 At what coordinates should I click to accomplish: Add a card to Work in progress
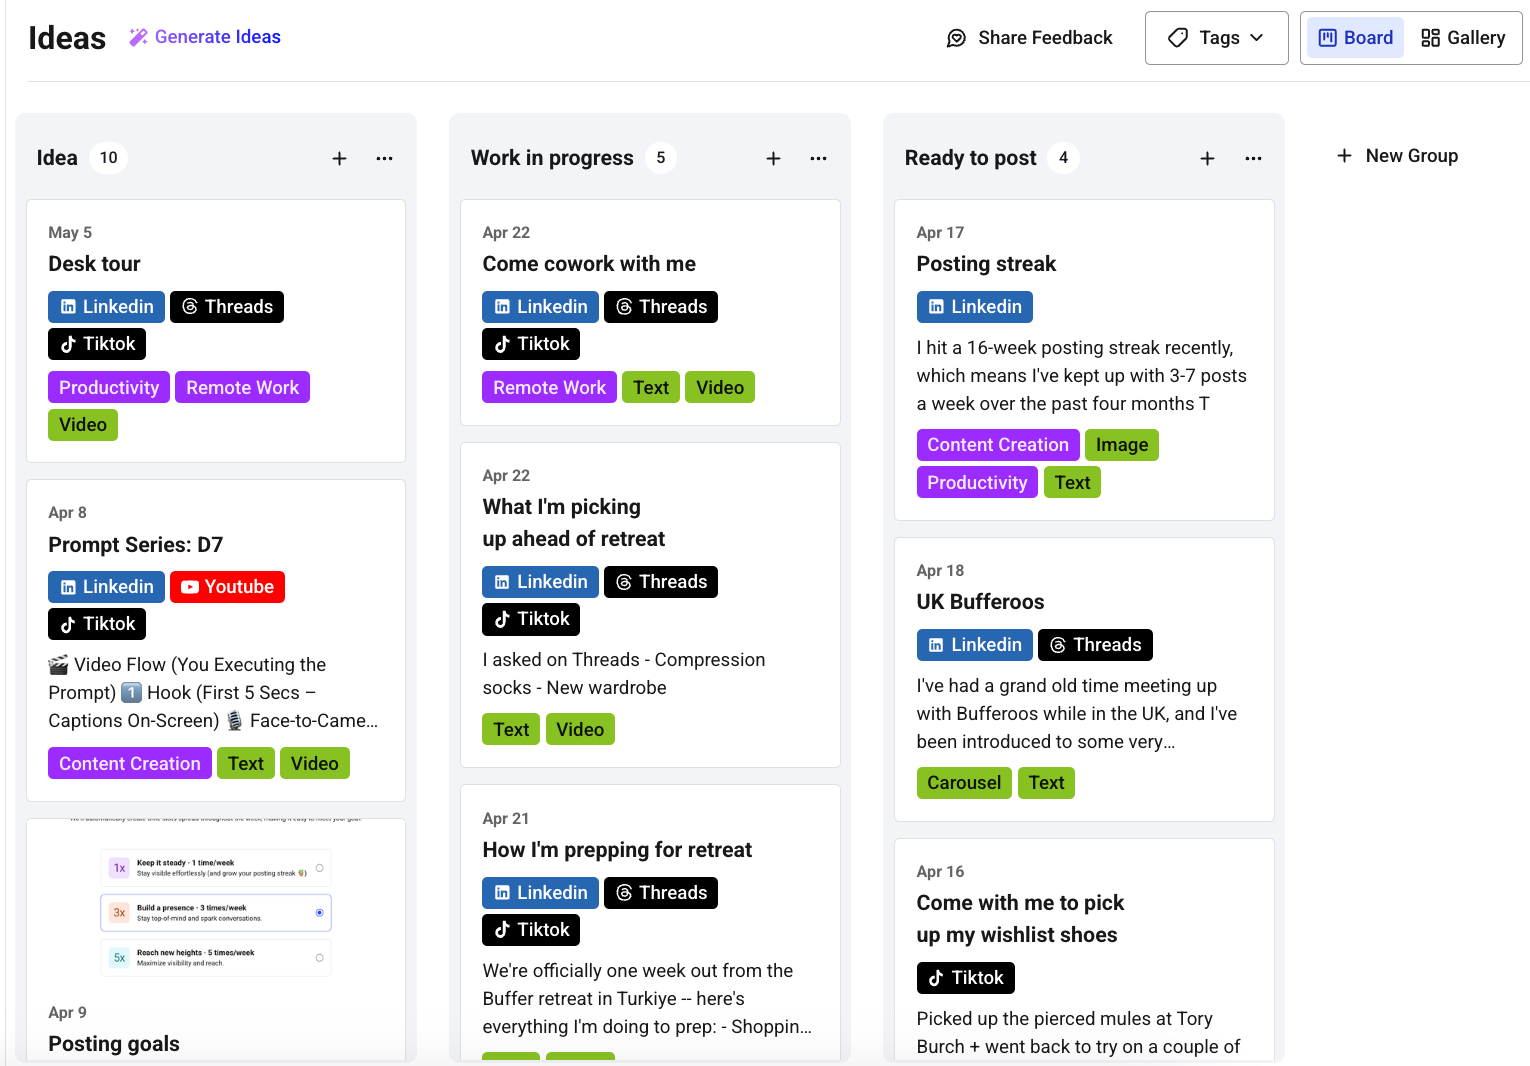pos(773,158)
